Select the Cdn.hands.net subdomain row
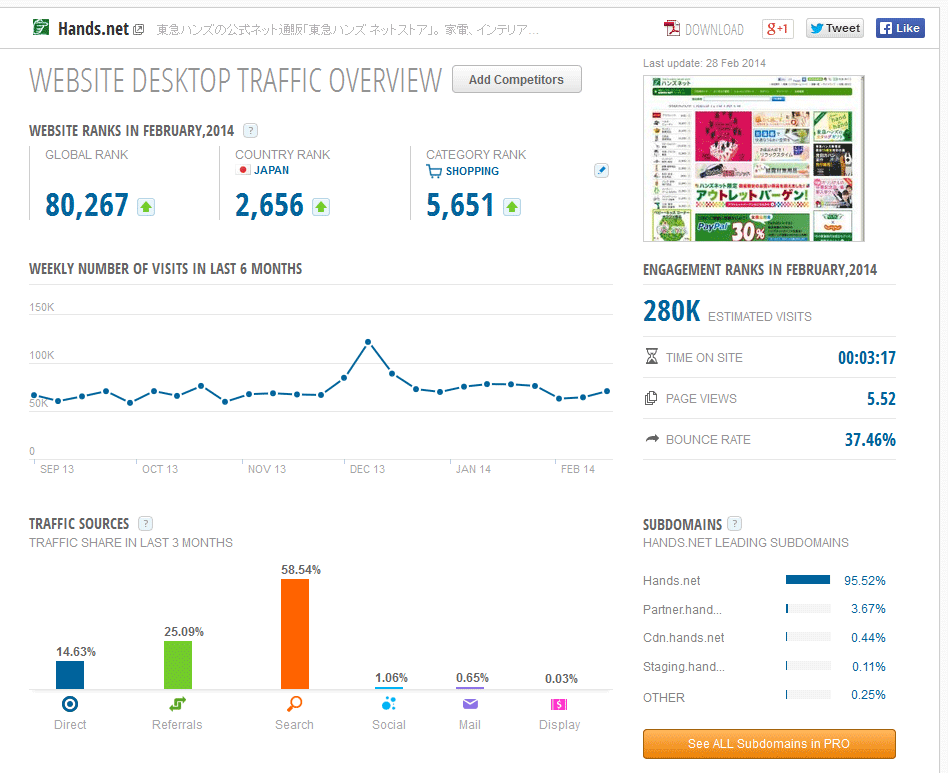The height and width of the screenshot is (773, 948). coord(764,638)
